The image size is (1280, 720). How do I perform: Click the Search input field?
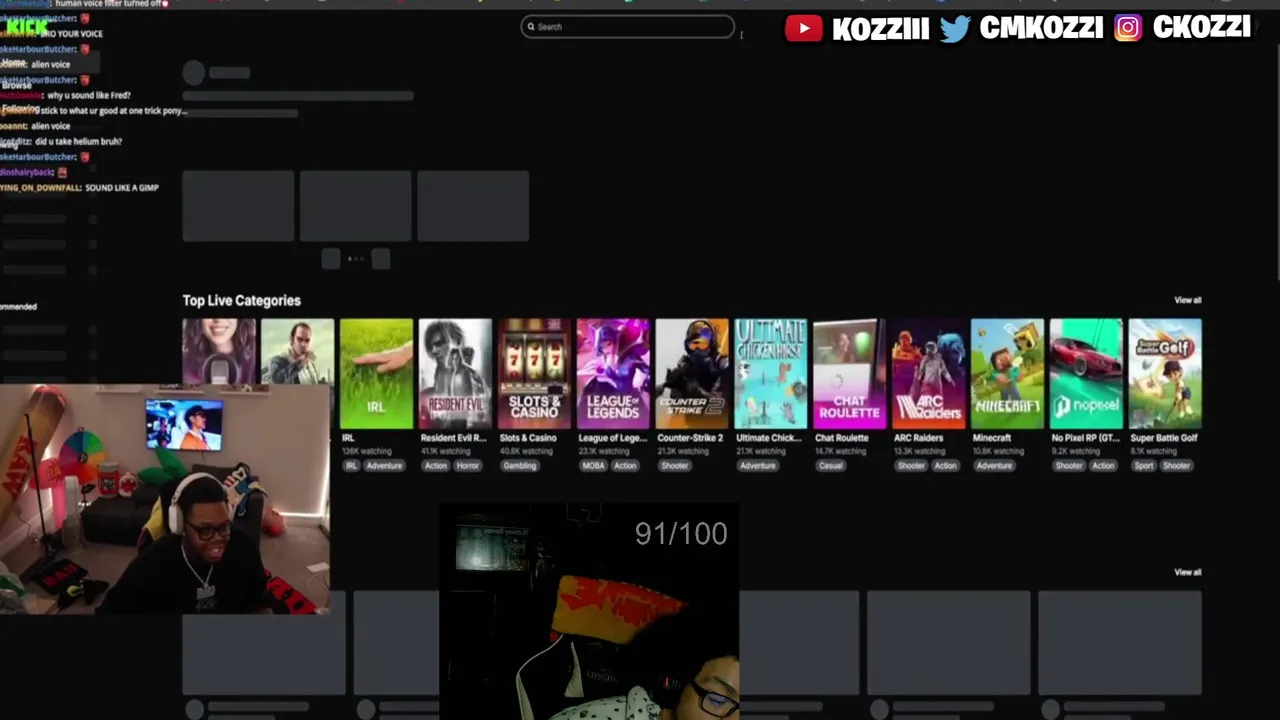(628, 27)
